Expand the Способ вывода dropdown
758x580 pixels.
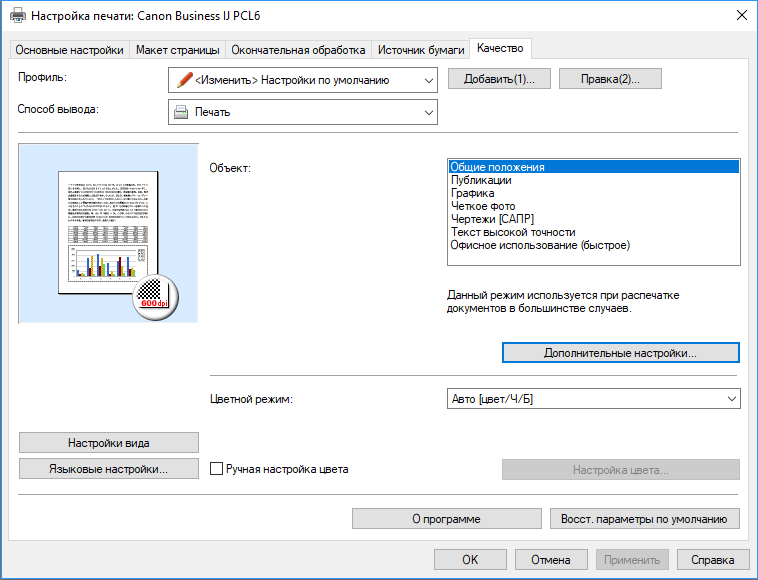[303, 112]
